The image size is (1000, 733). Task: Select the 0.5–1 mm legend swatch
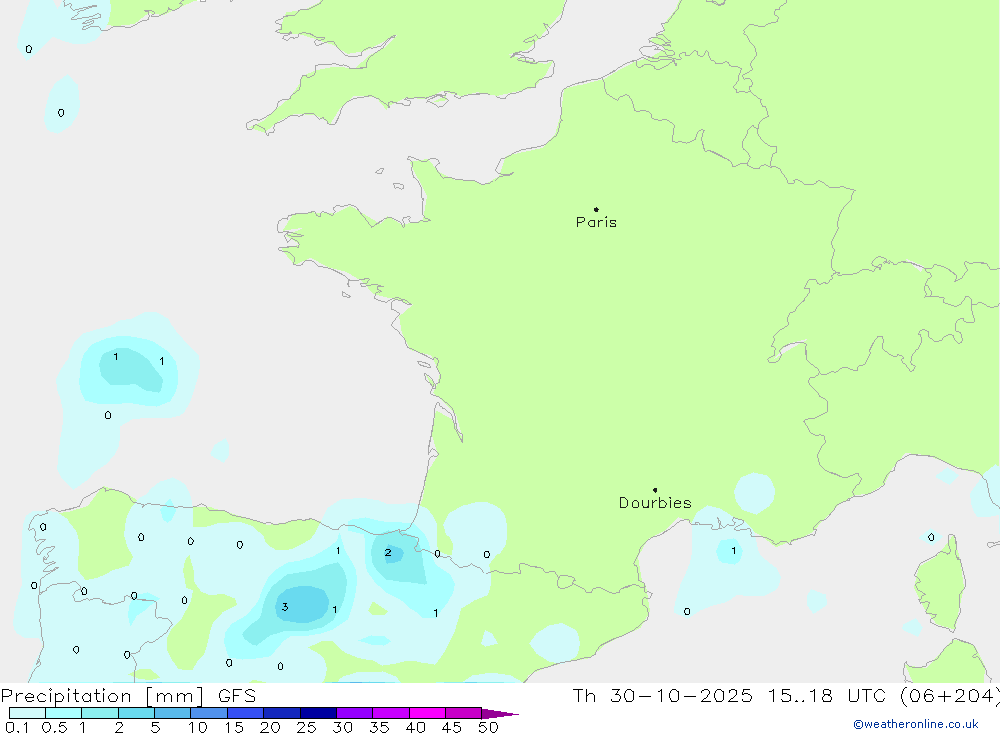[x=64, y=713]
